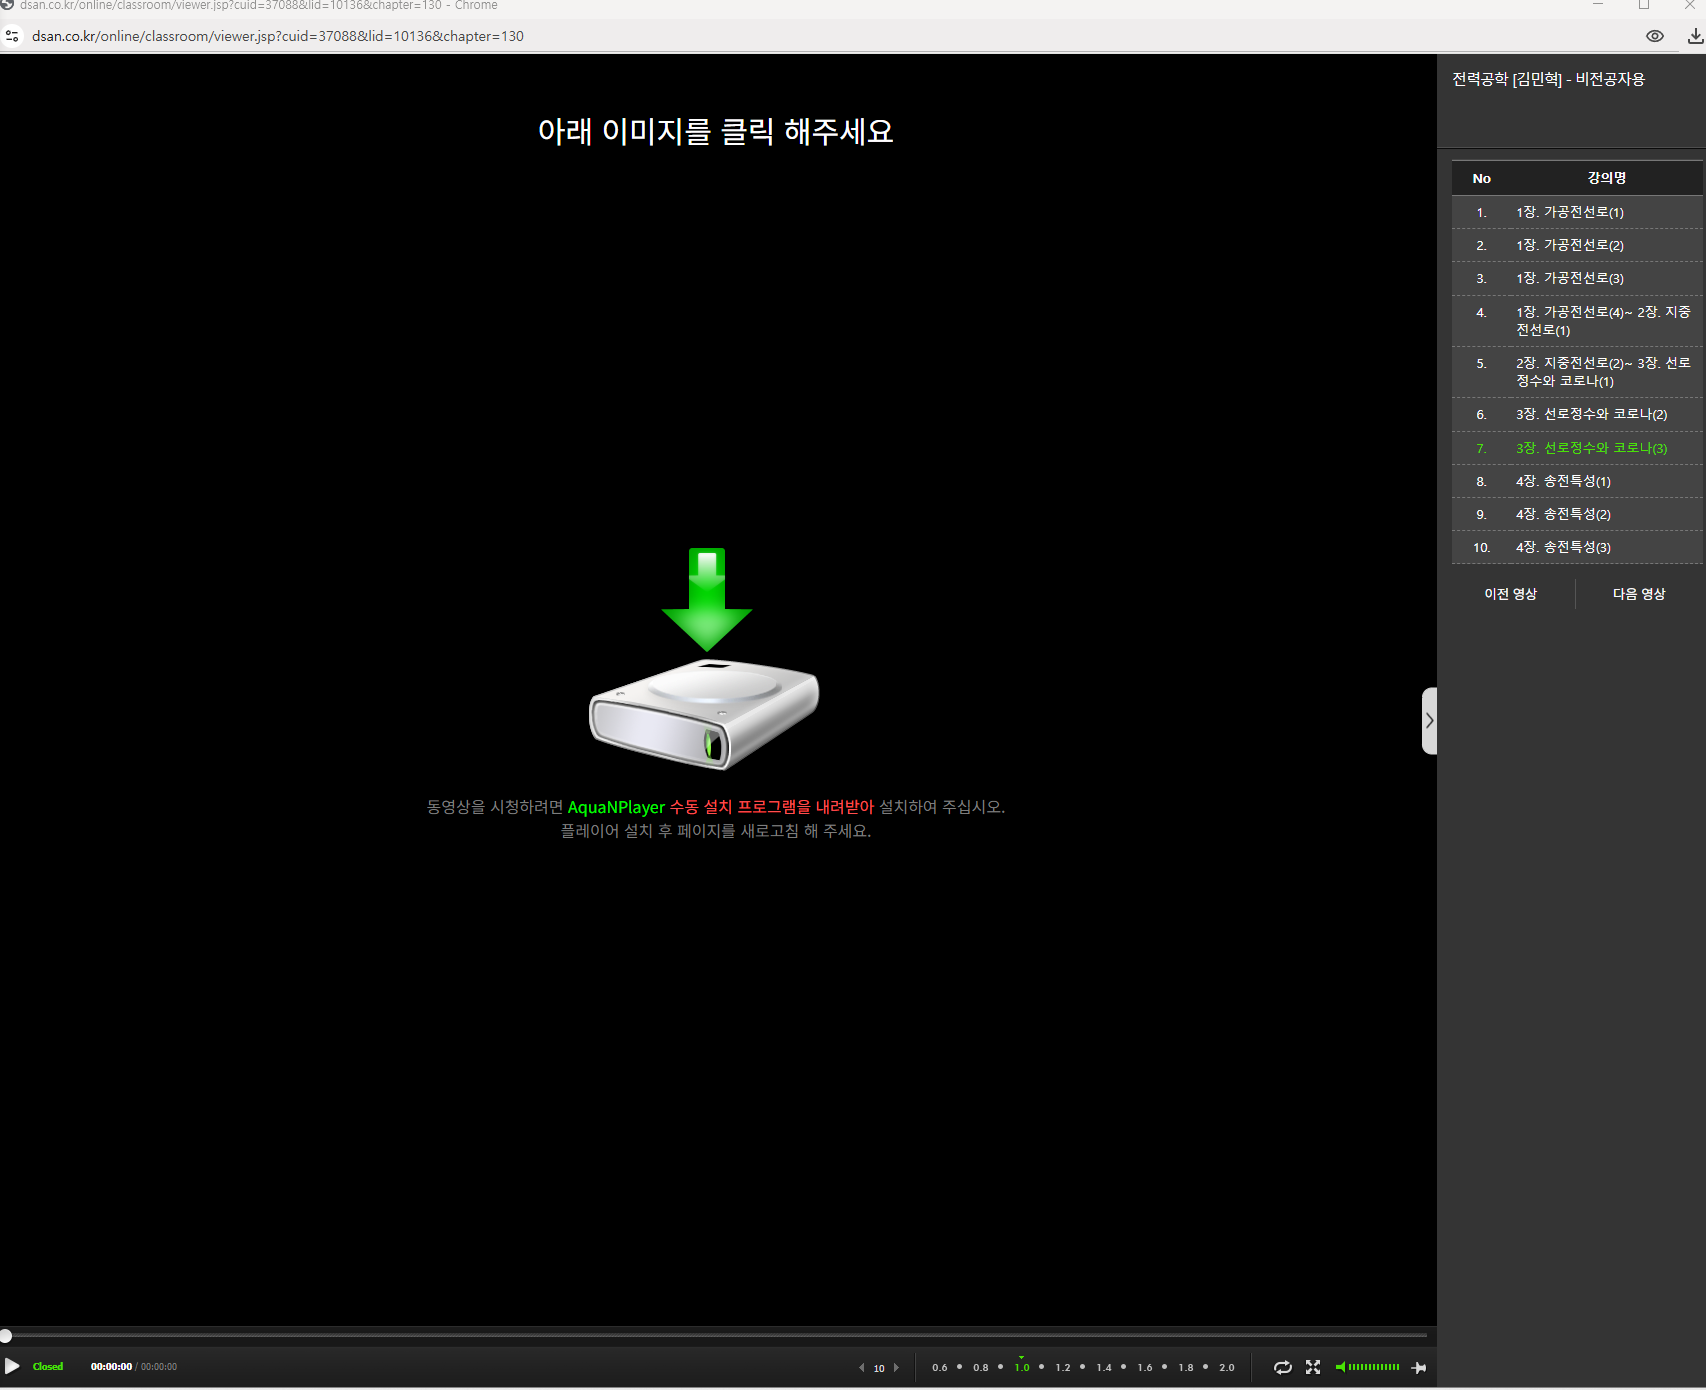Click the pin icon in player bar

click(x=1418, y=1367)
